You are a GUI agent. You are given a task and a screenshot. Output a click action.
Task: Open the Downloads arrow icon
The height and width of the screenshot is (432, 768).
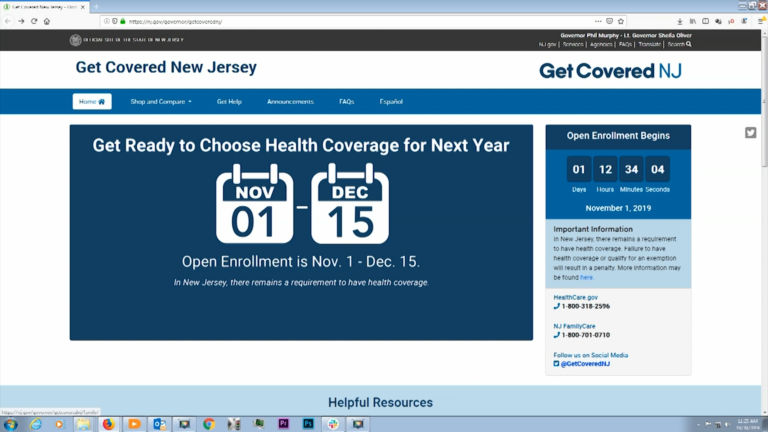pos(680,22)
